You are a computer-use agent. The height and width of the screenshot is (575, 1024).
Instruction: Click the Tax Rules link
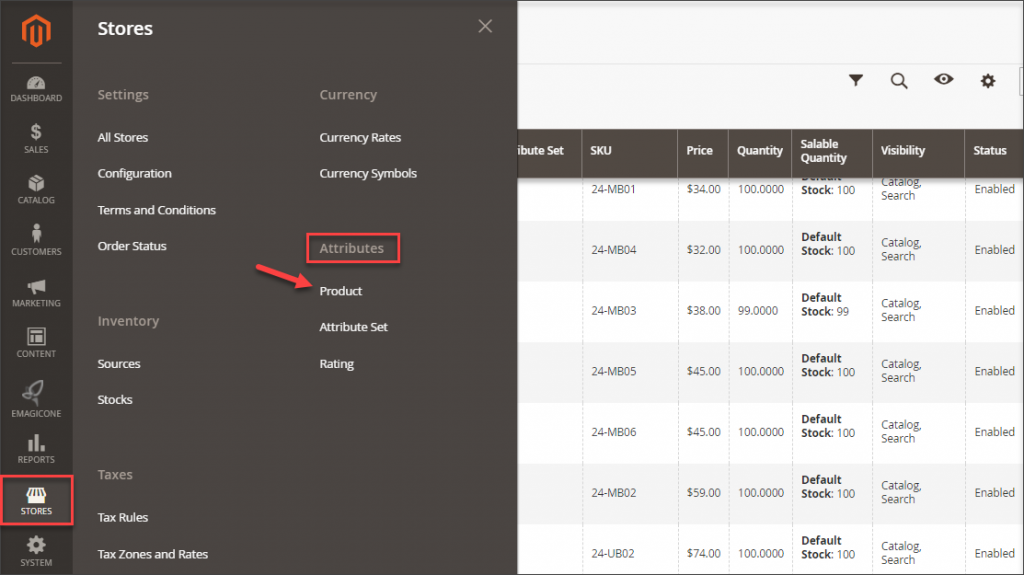click(x=122, y=517)
